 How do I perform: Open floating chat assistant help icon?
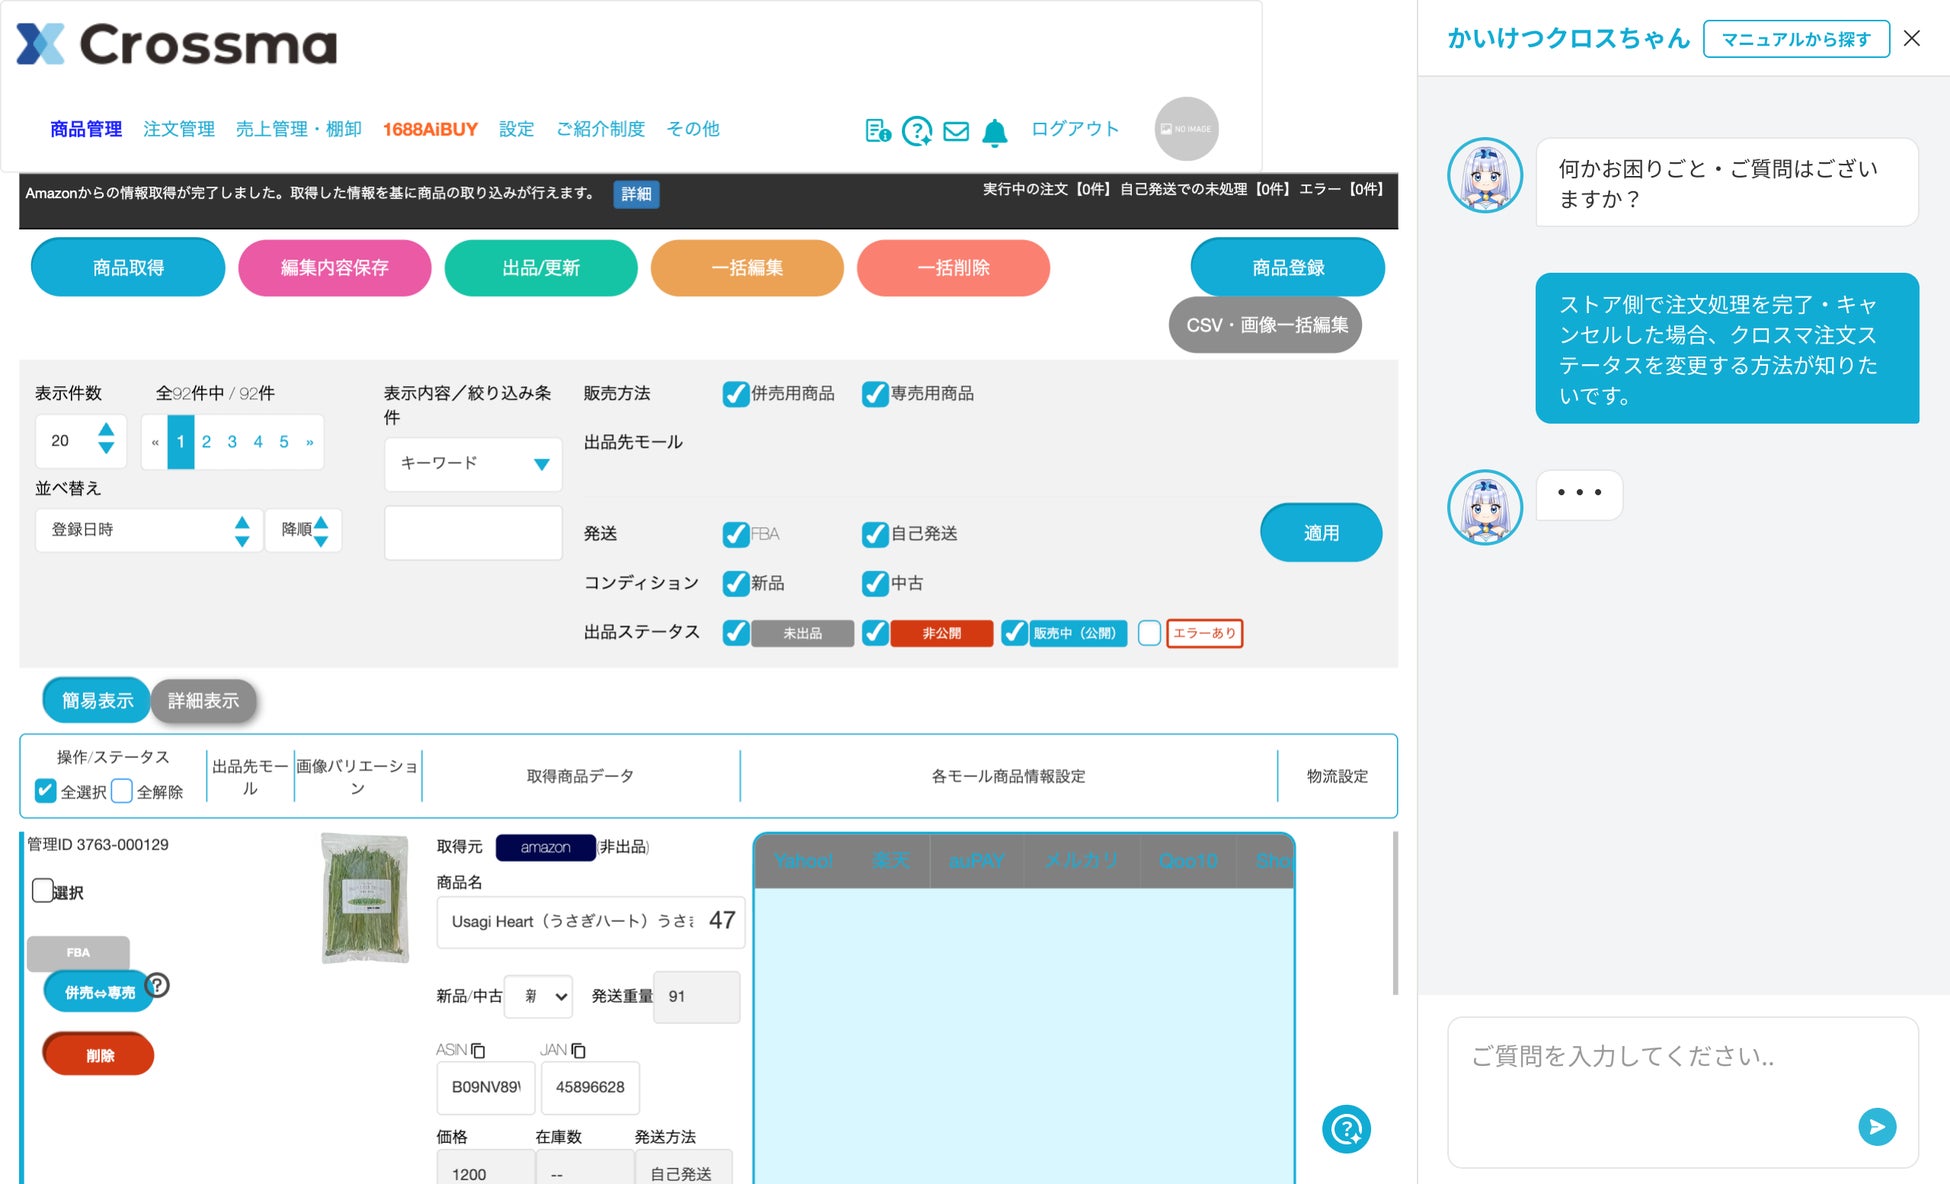(1346, 1129)
